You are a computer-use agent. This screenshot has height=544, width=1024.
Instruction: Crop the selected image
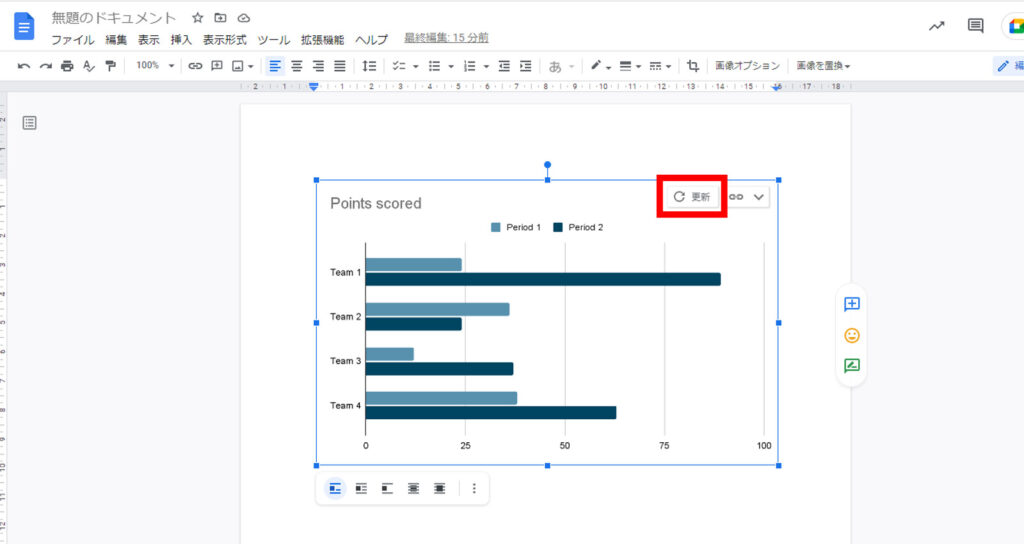[693, 66]
